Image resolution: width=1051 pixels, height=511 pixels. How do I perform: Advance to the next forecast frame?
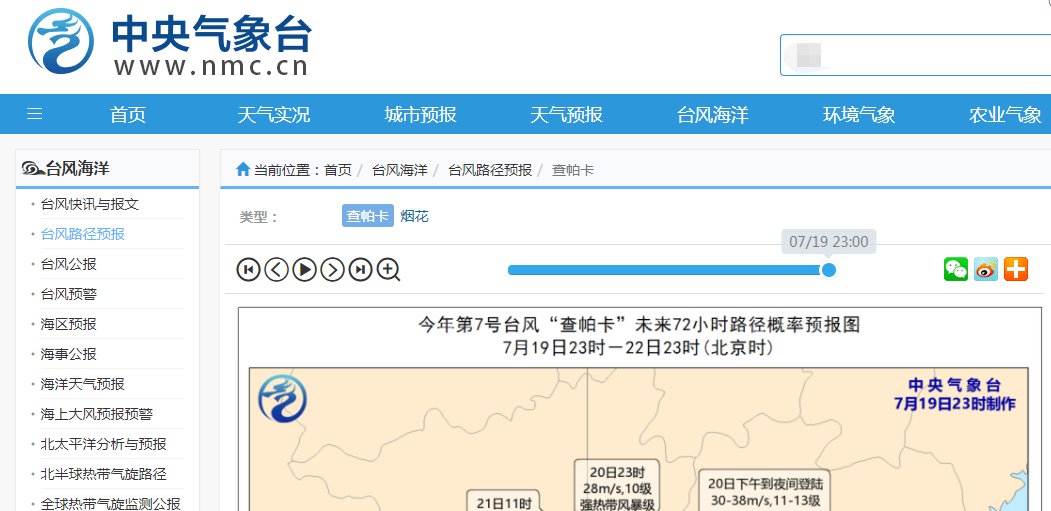[x=332, y=269]
